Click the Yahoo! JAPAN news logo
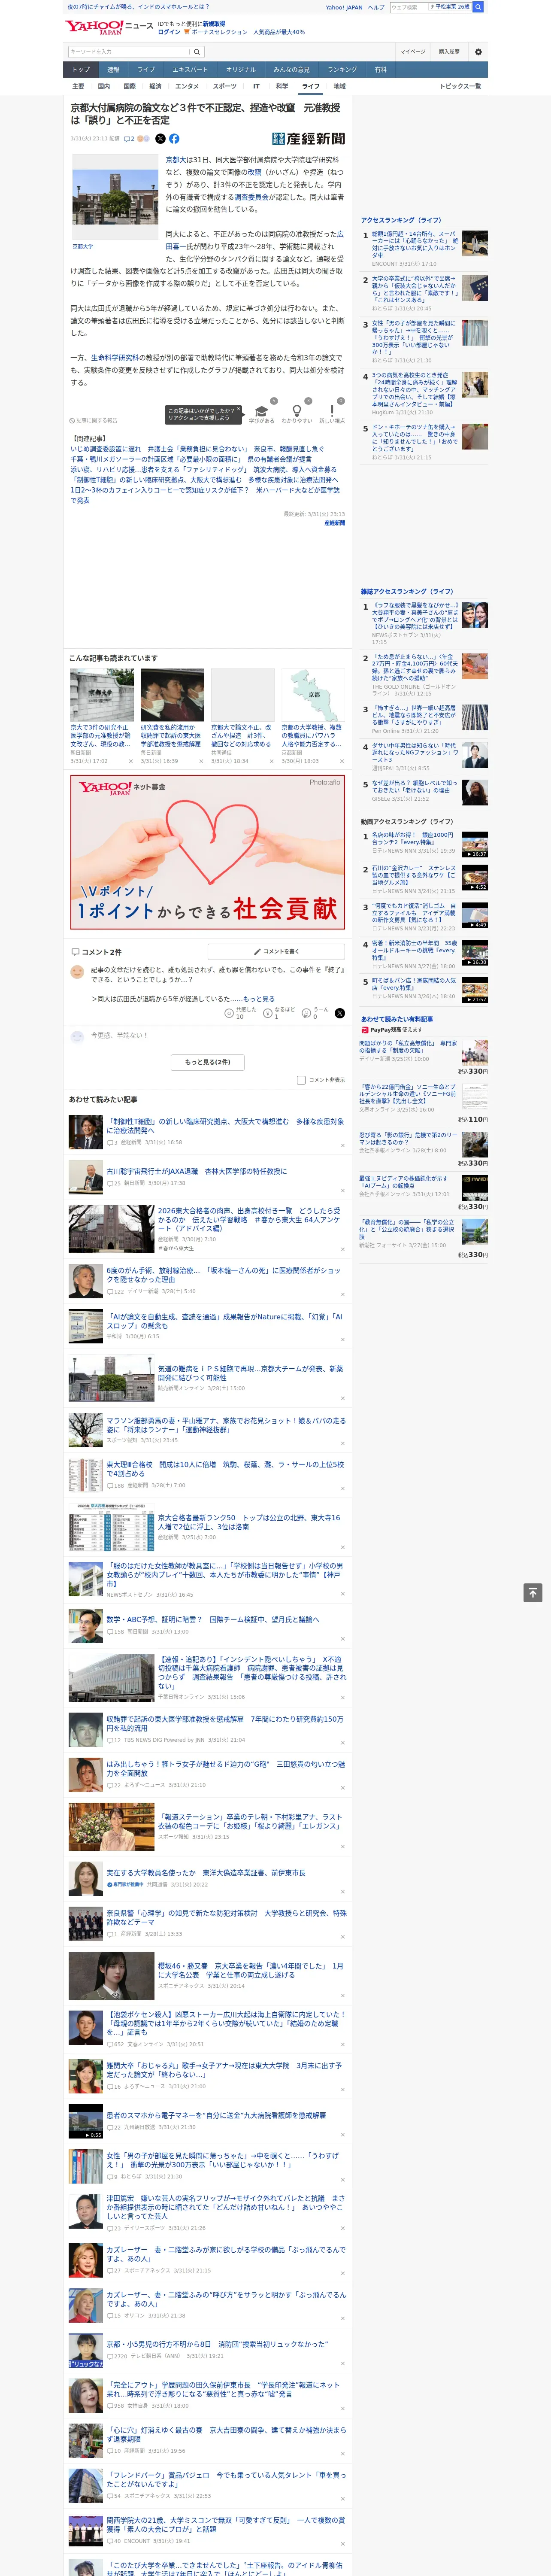This screenshot has width=551, height=2576. pos(109,28)
